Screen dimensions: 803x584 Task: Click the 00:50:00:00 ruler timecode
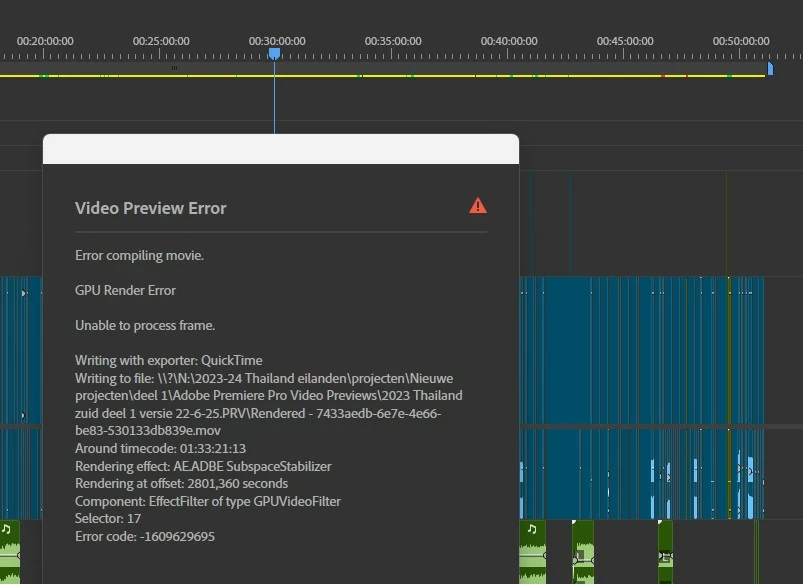[741, 41]
